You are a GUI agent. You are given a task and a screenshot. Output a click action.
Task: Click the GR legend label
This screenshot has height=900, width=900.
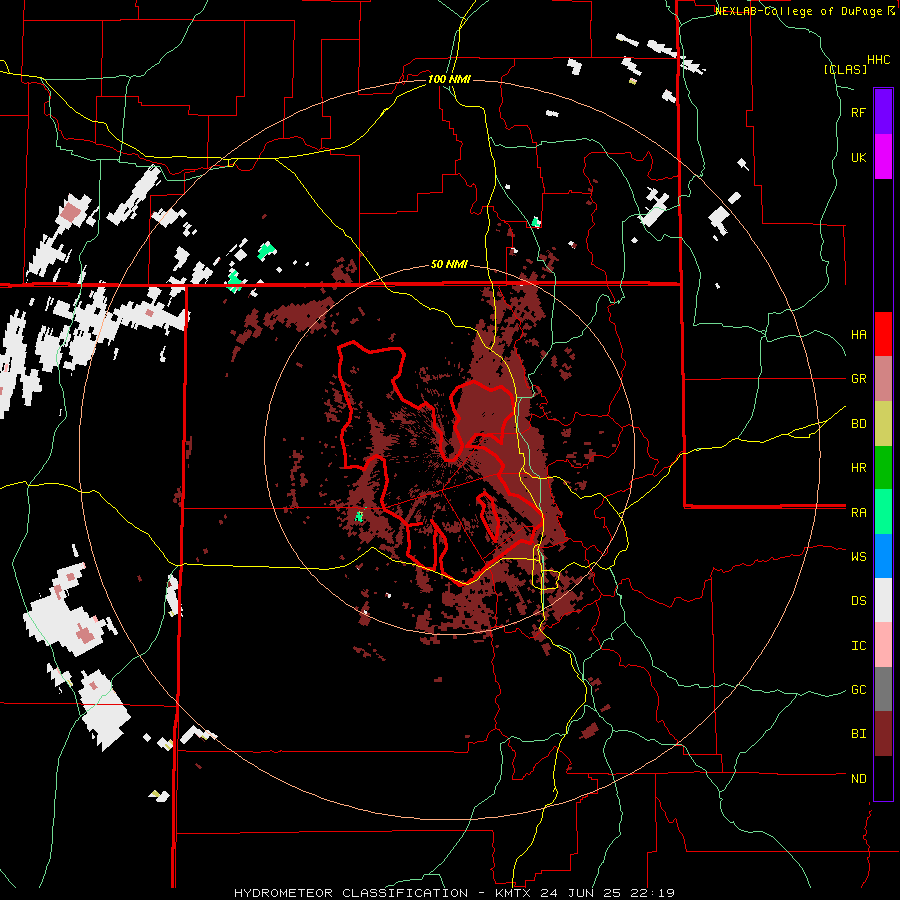(858, 379)
